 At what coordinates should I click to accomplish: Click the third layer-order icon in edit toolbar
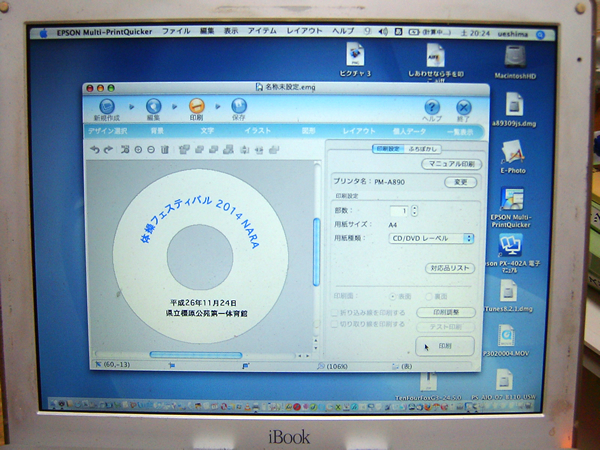point(214,150)
